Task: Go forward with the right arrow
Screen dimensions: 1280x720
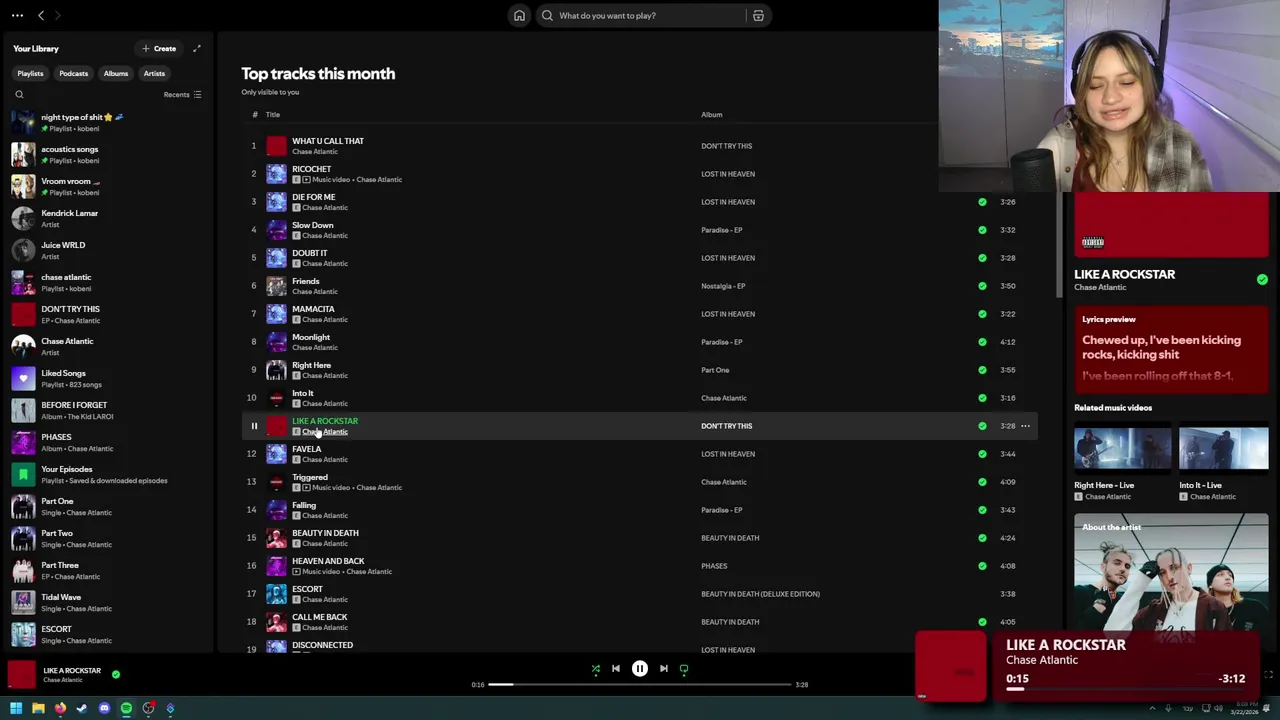Action: pyautogui.click(x=57, y=15)
